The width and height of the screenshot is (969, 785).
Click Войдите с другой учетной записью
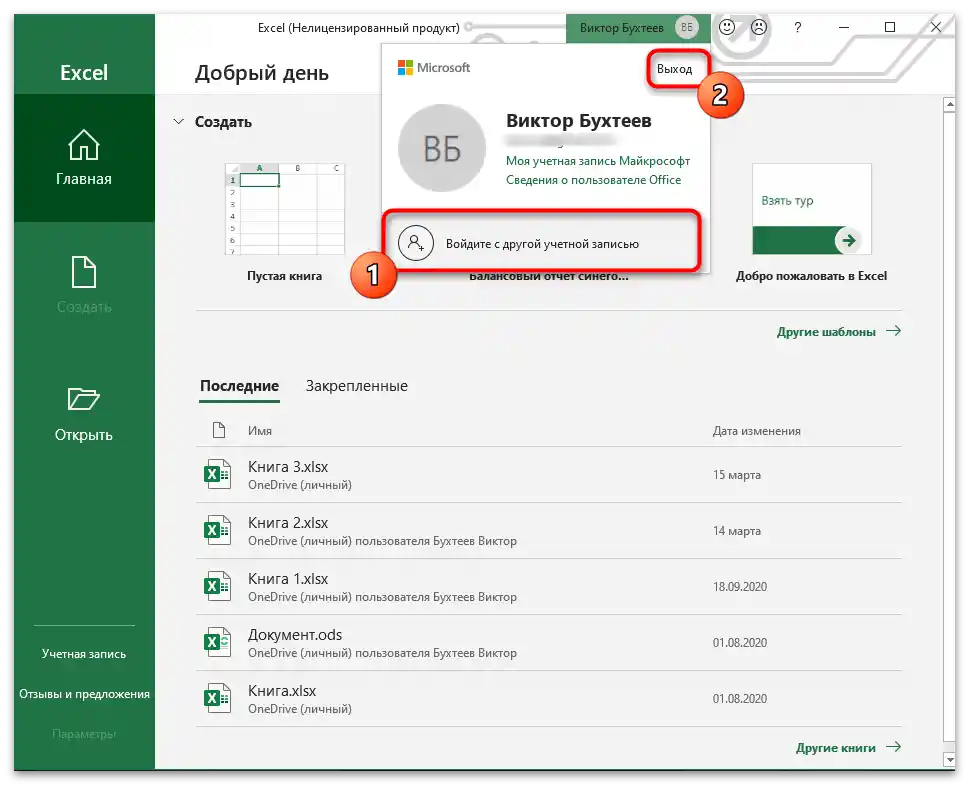click(542, 244)
